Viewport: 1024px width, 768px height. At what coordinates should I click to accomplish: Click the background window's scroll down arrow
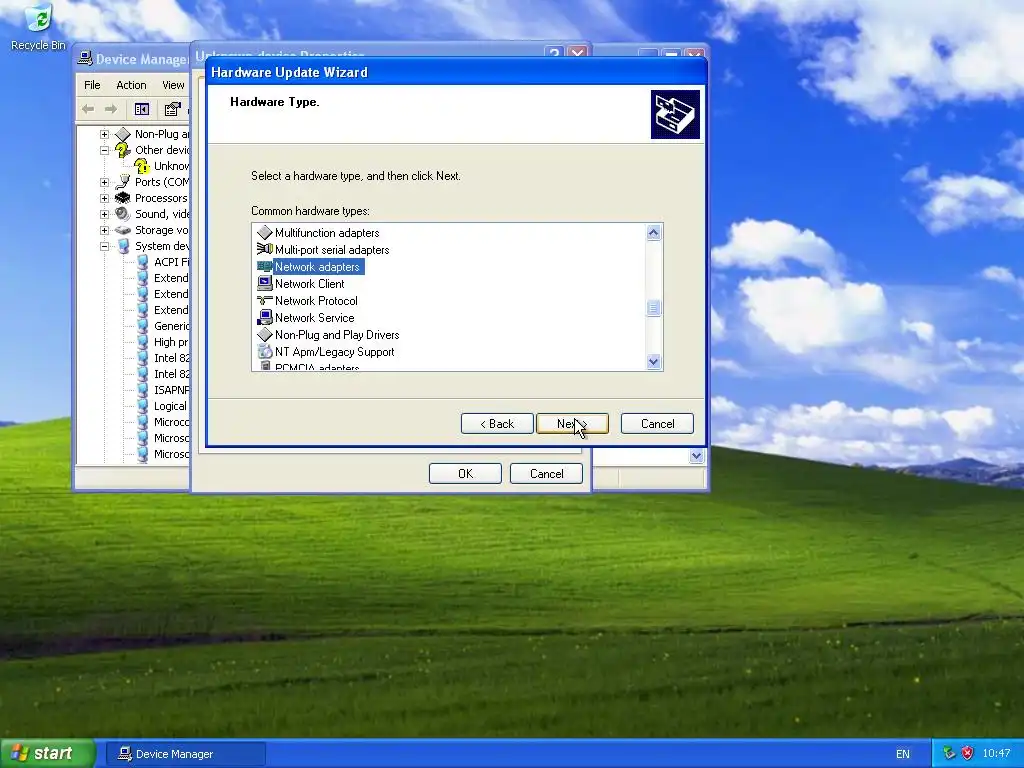(696, 456)
